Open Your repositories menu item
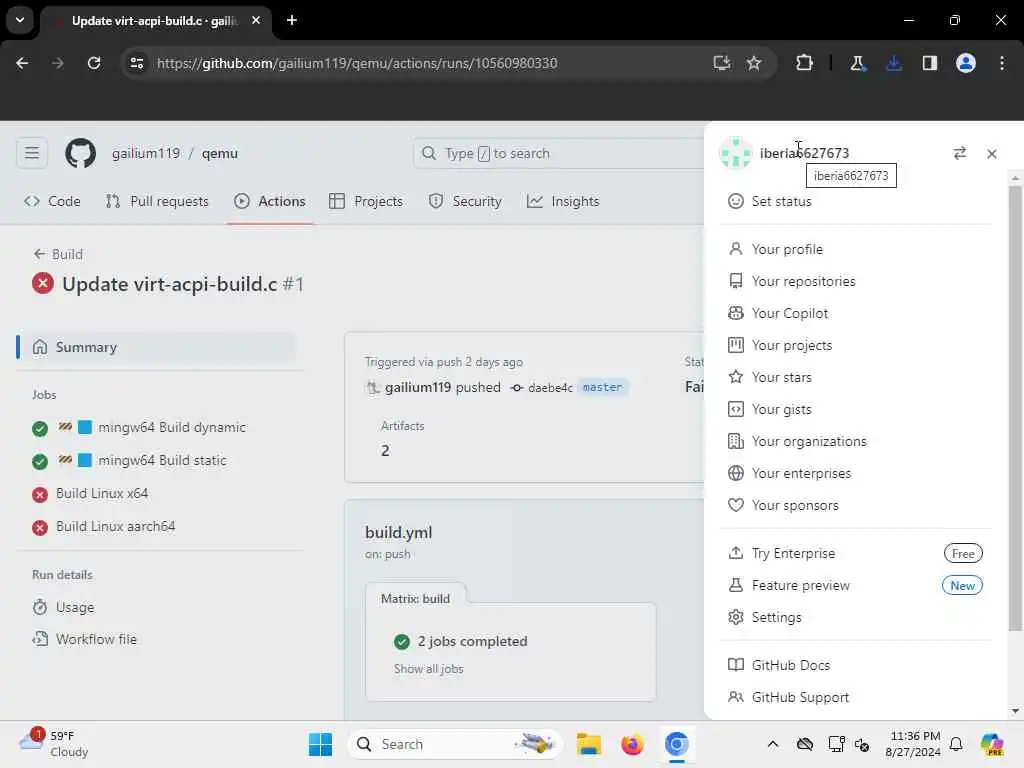 tap(856, 281)
